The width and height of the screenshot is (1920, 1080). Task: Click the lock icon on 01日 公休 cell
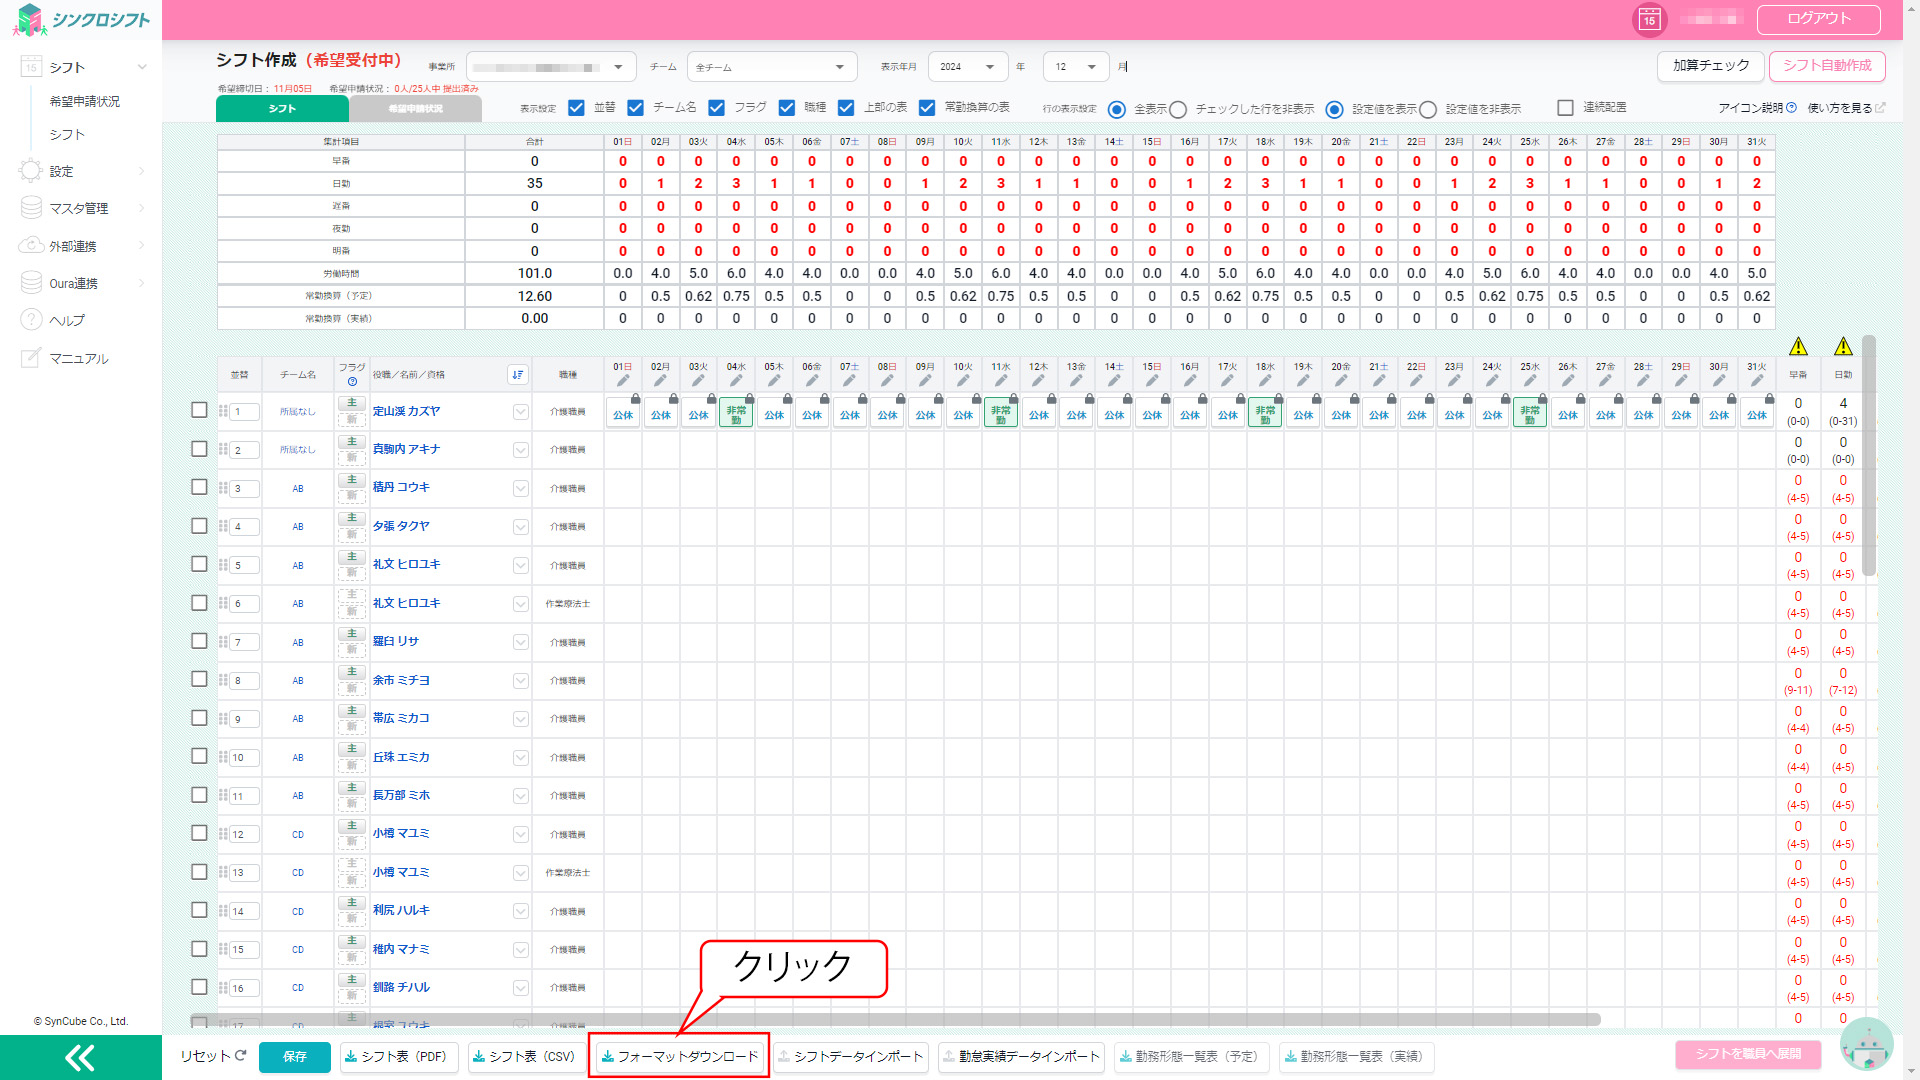(636, 398)
